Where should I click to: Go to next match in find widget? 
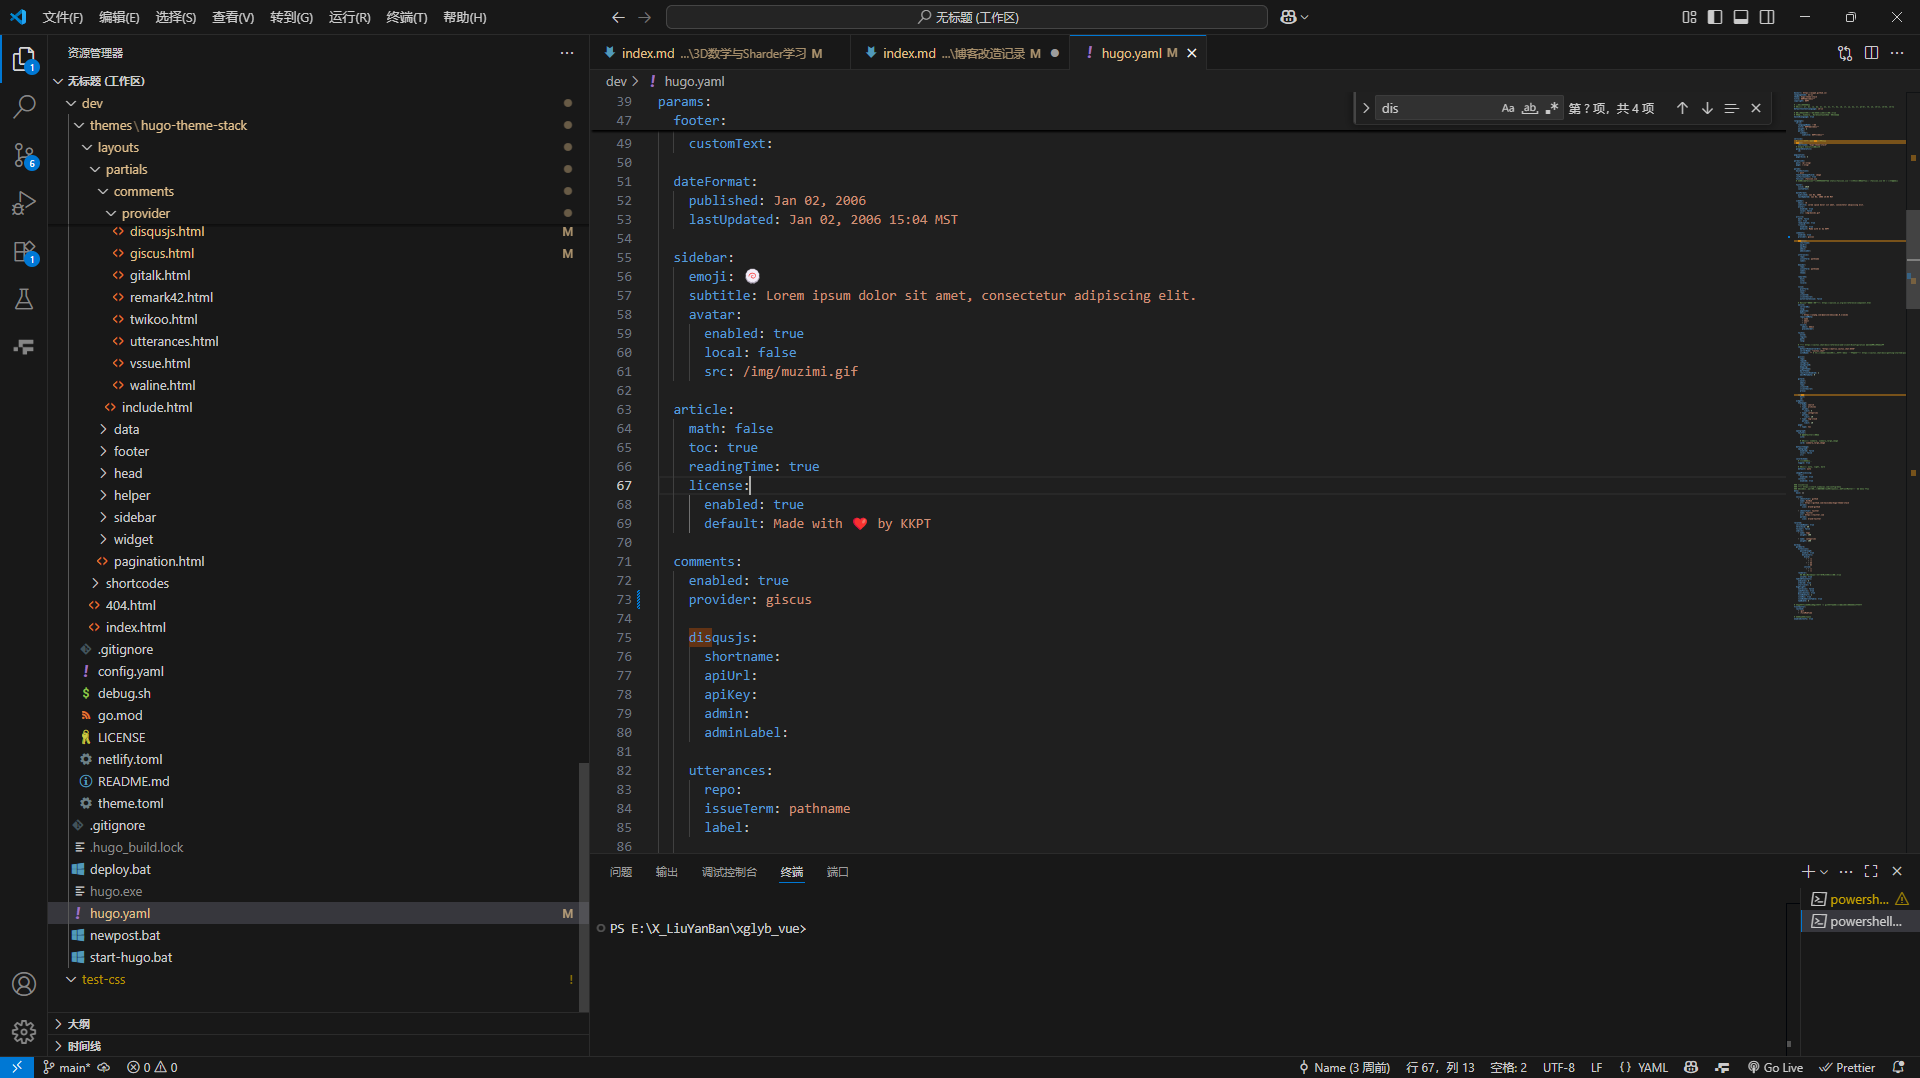pos(1707,108)
